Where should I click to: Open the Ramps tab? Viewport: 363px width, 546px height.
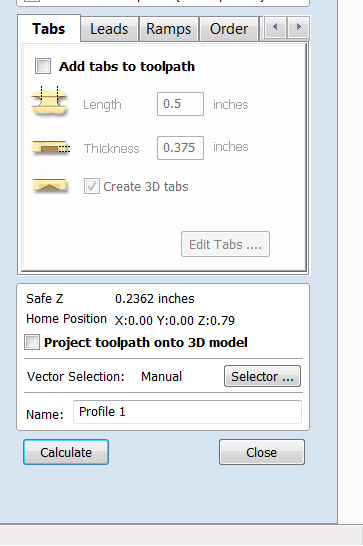pyautogui.click(x=169, y=29)
